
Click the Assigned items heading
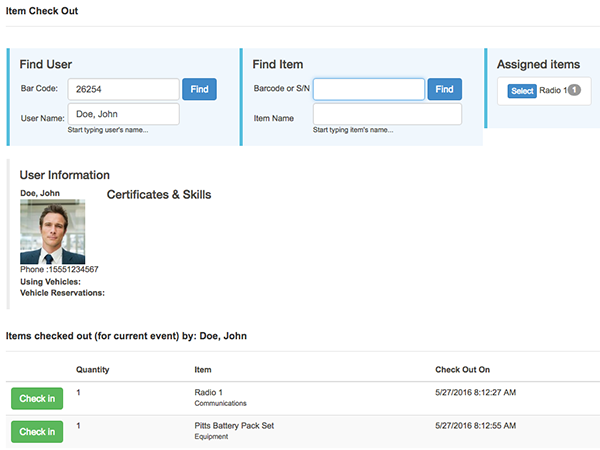pos(538,64)
